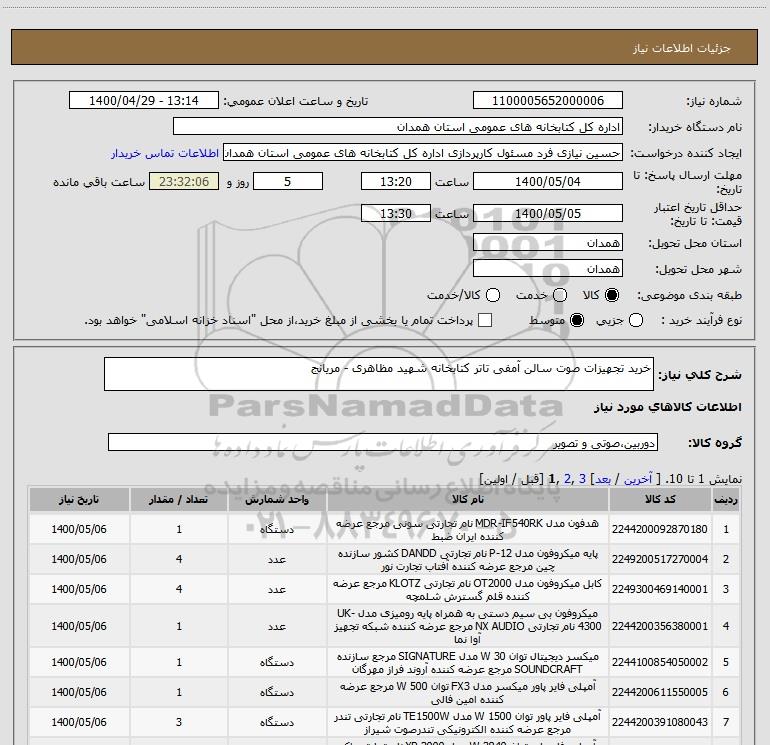Click the TE1500W power amplifier name
Viewport: 770px width, 745px height.
[468, 722]
